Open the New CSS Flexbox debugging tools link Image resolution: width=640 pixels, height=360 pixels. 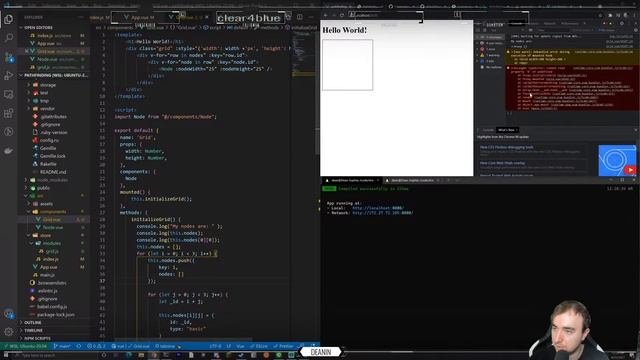click(x=507, y=147)
